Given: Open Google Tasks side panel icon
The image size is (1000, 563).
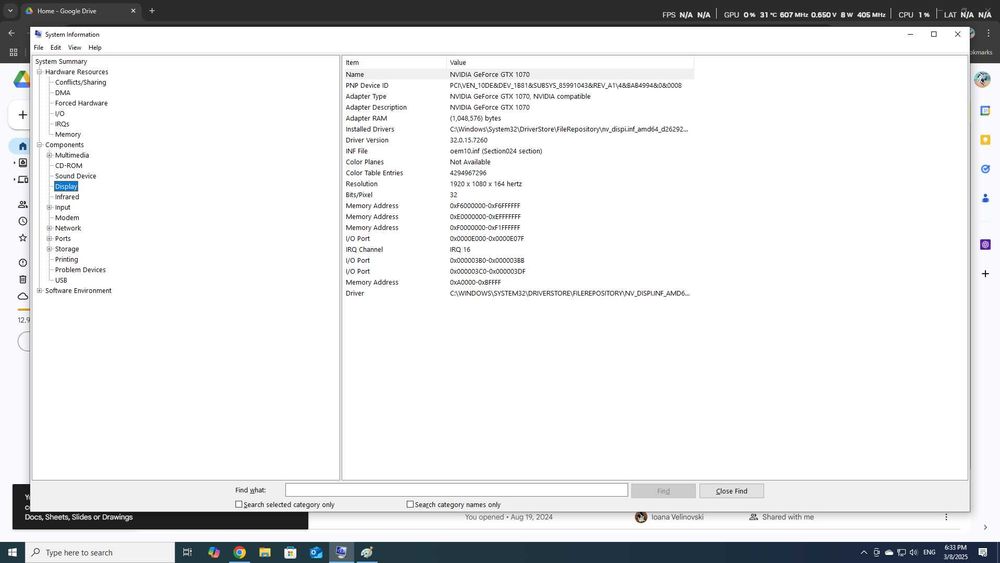Looking at the screenshot, I should pos(985,169).
